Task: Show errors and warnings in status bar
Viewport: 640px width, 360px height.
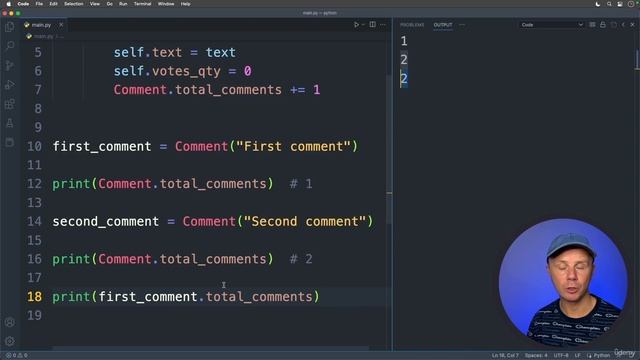Action: click(16, 355)
